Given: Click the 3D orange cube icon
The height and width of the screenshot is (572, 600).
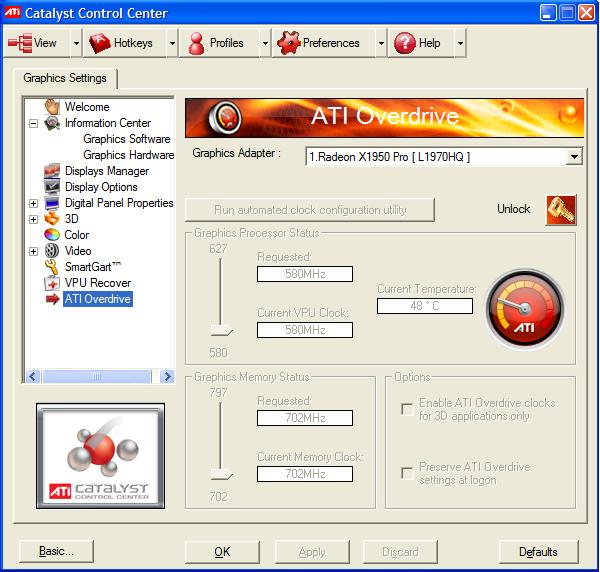Looking at the screenshot, I should click(52, 219).
